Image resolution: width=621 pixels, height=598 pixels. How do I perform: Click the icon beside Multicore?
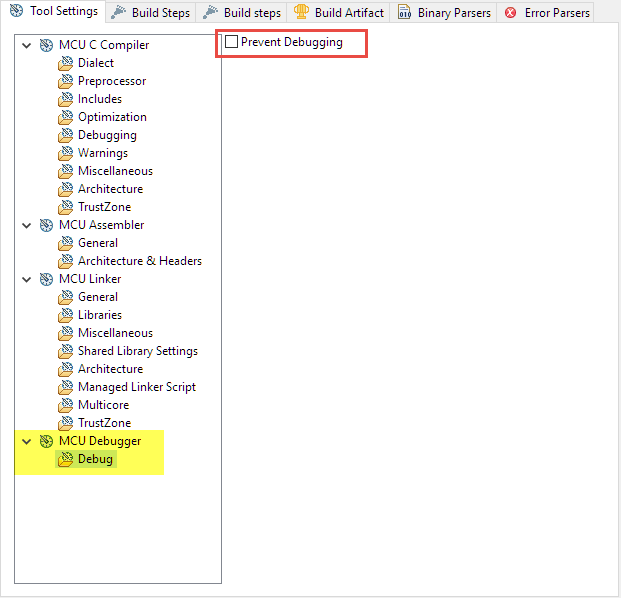pos(66,405)
